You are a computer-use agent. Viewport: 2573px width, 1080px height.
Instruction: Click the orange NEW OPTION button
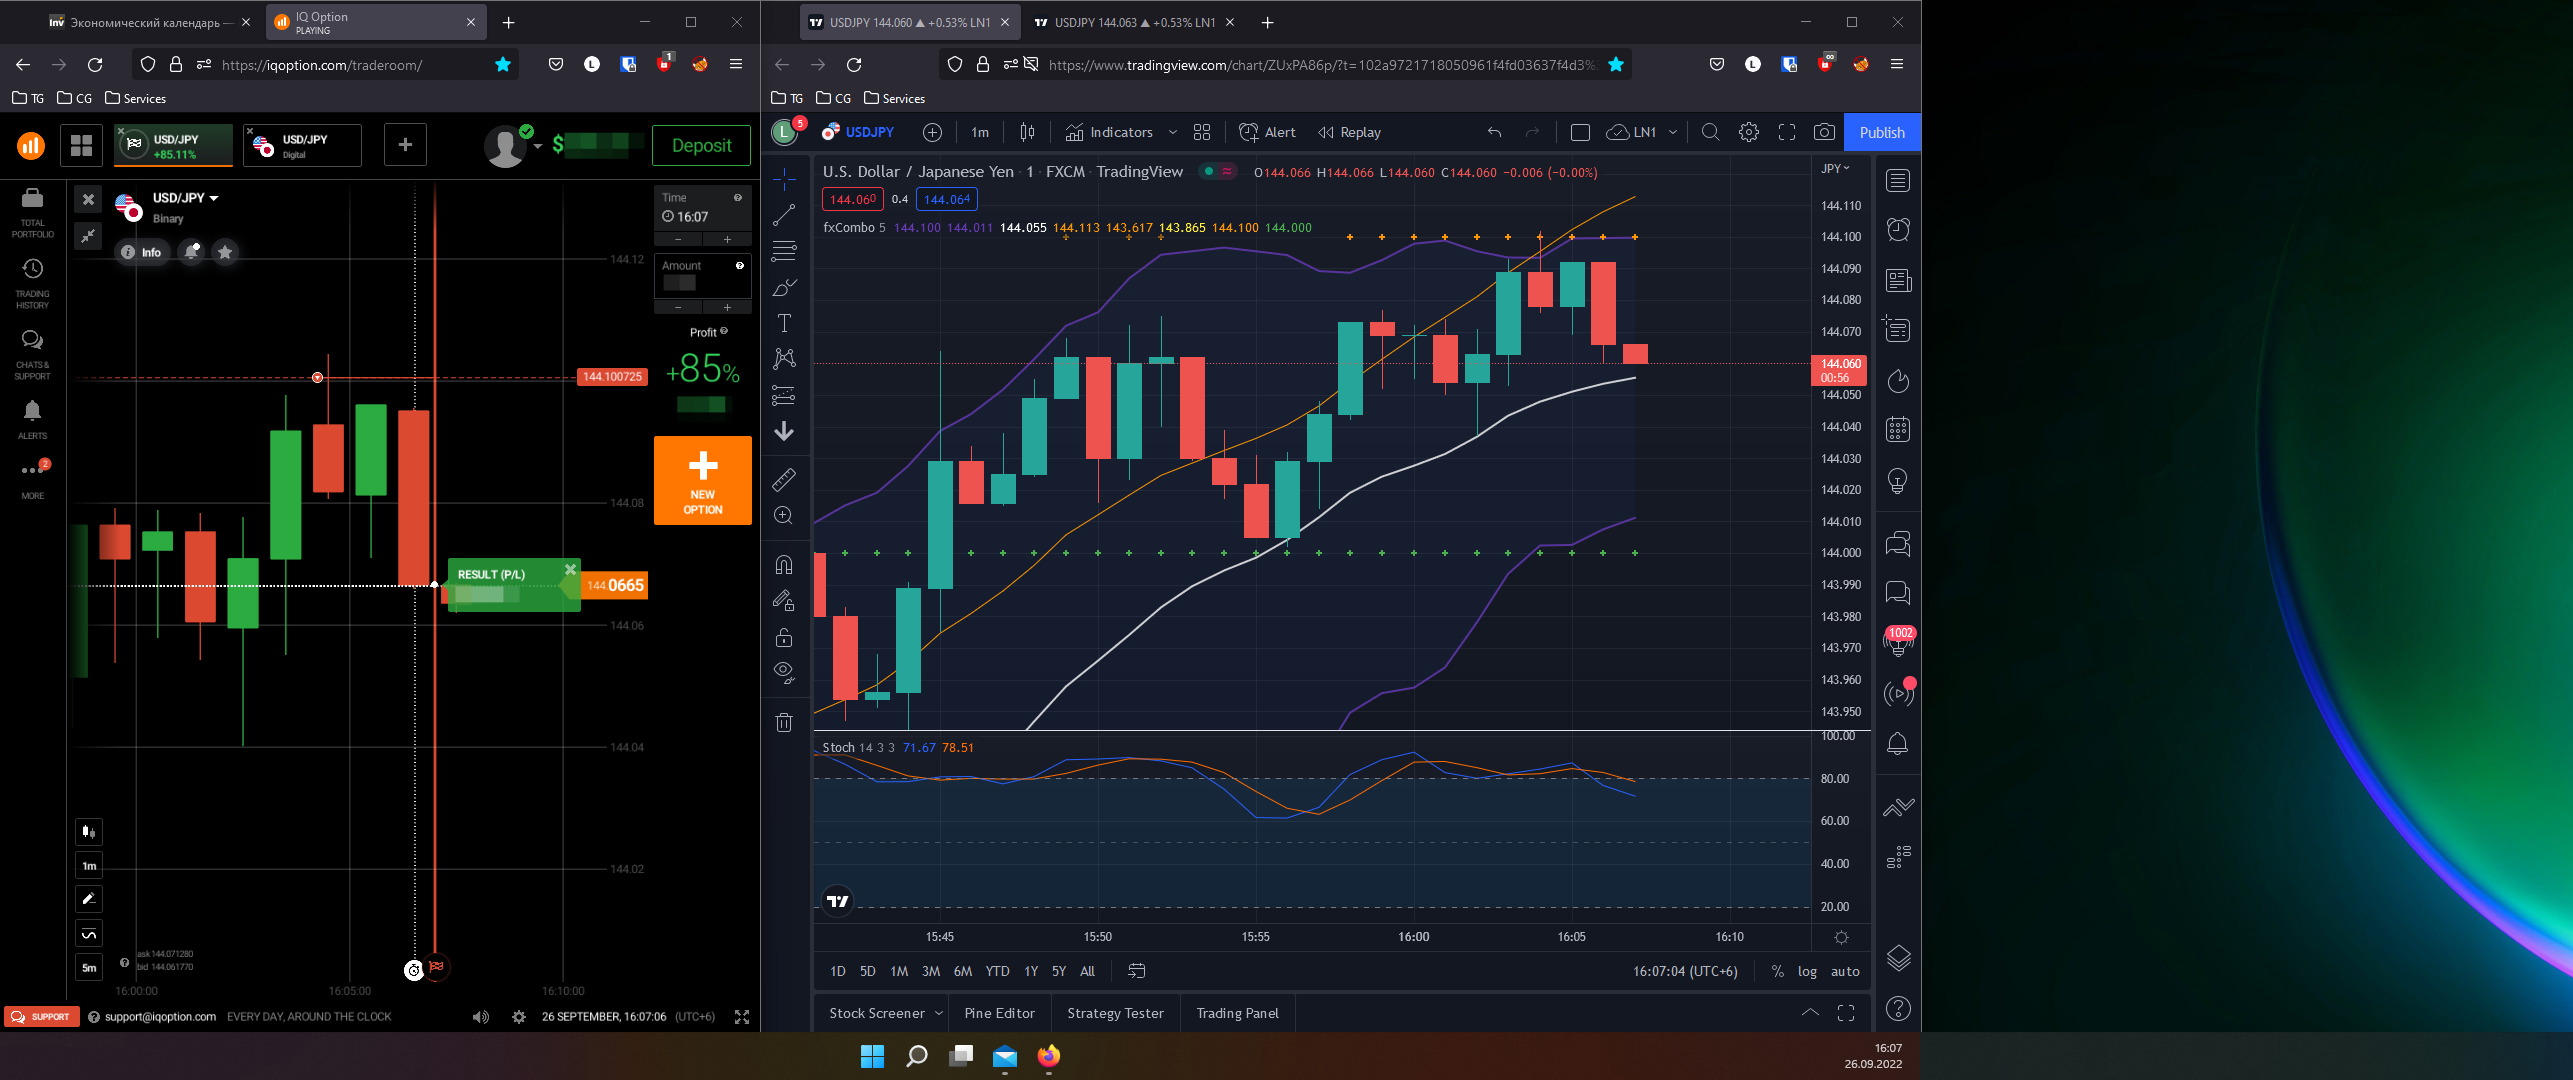click(702, 480)
